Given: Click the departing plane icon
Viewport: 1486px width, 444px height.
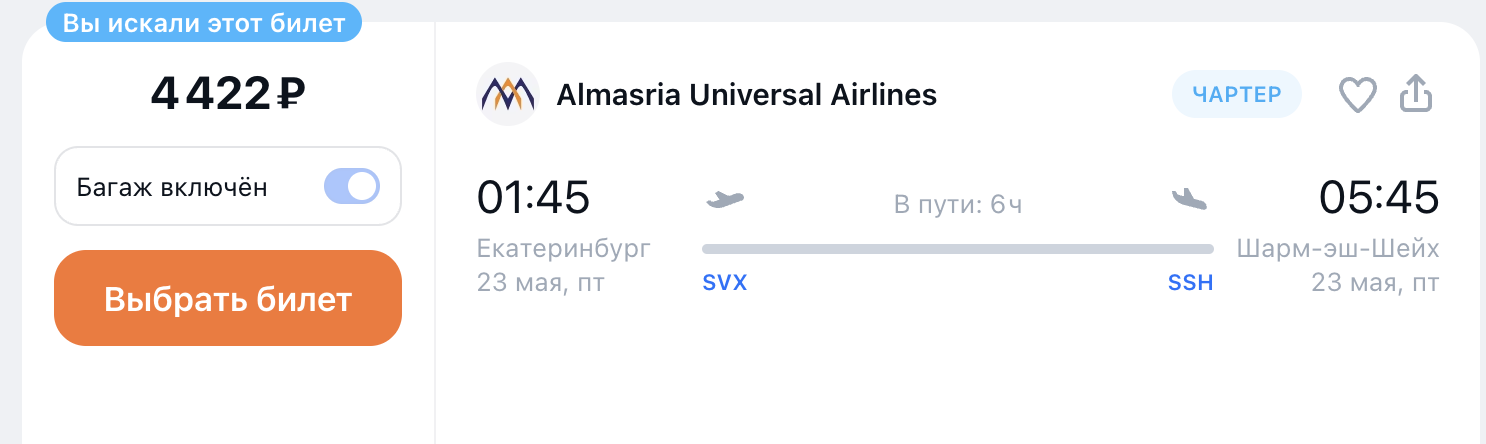Looking at the screenshot, I should (x=725, y=199).
